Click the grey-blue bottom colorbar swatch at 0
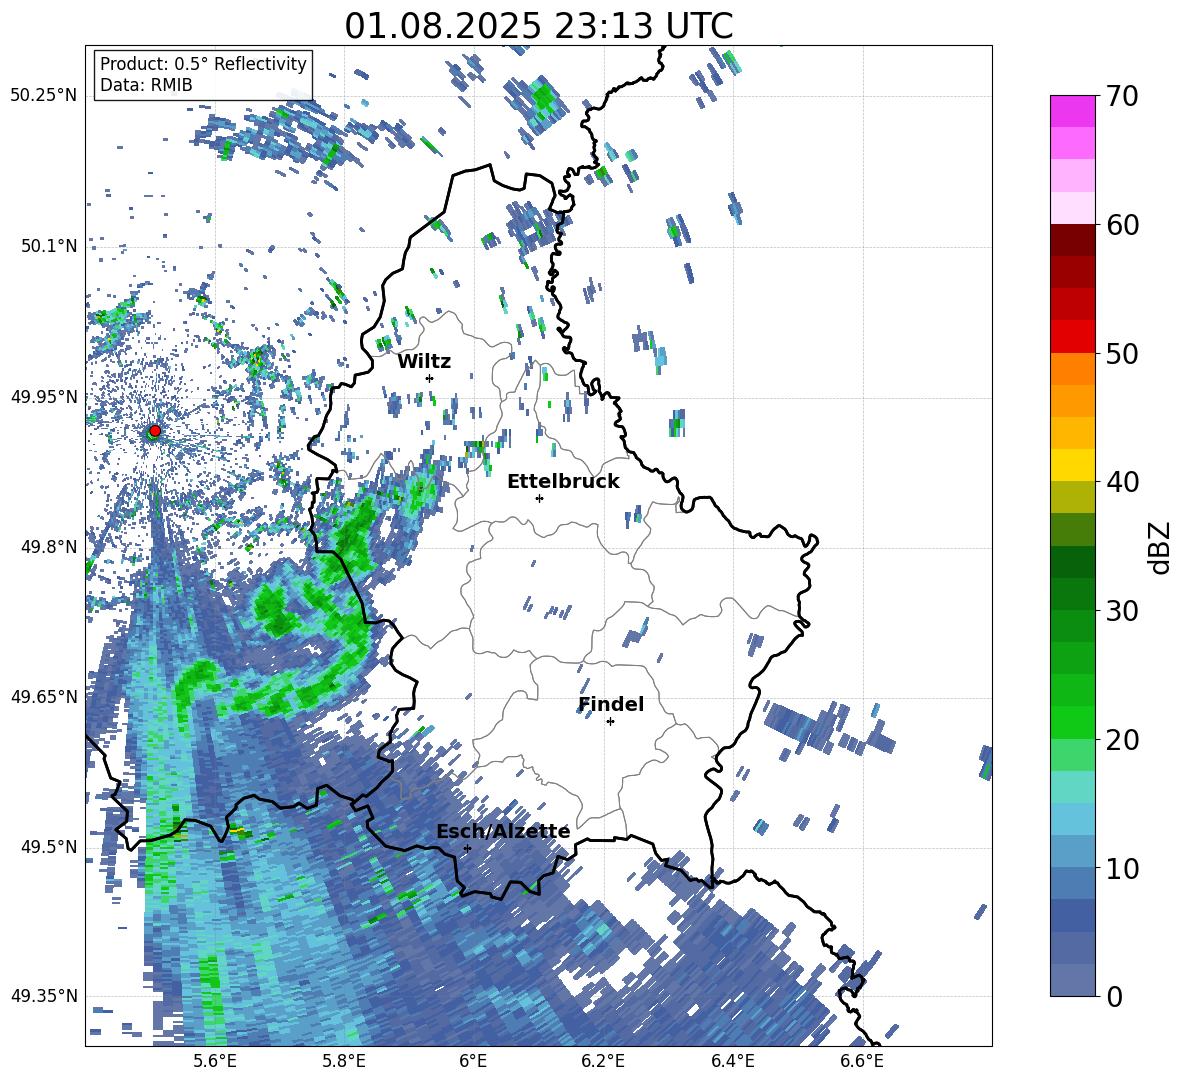 point(1072,980)
